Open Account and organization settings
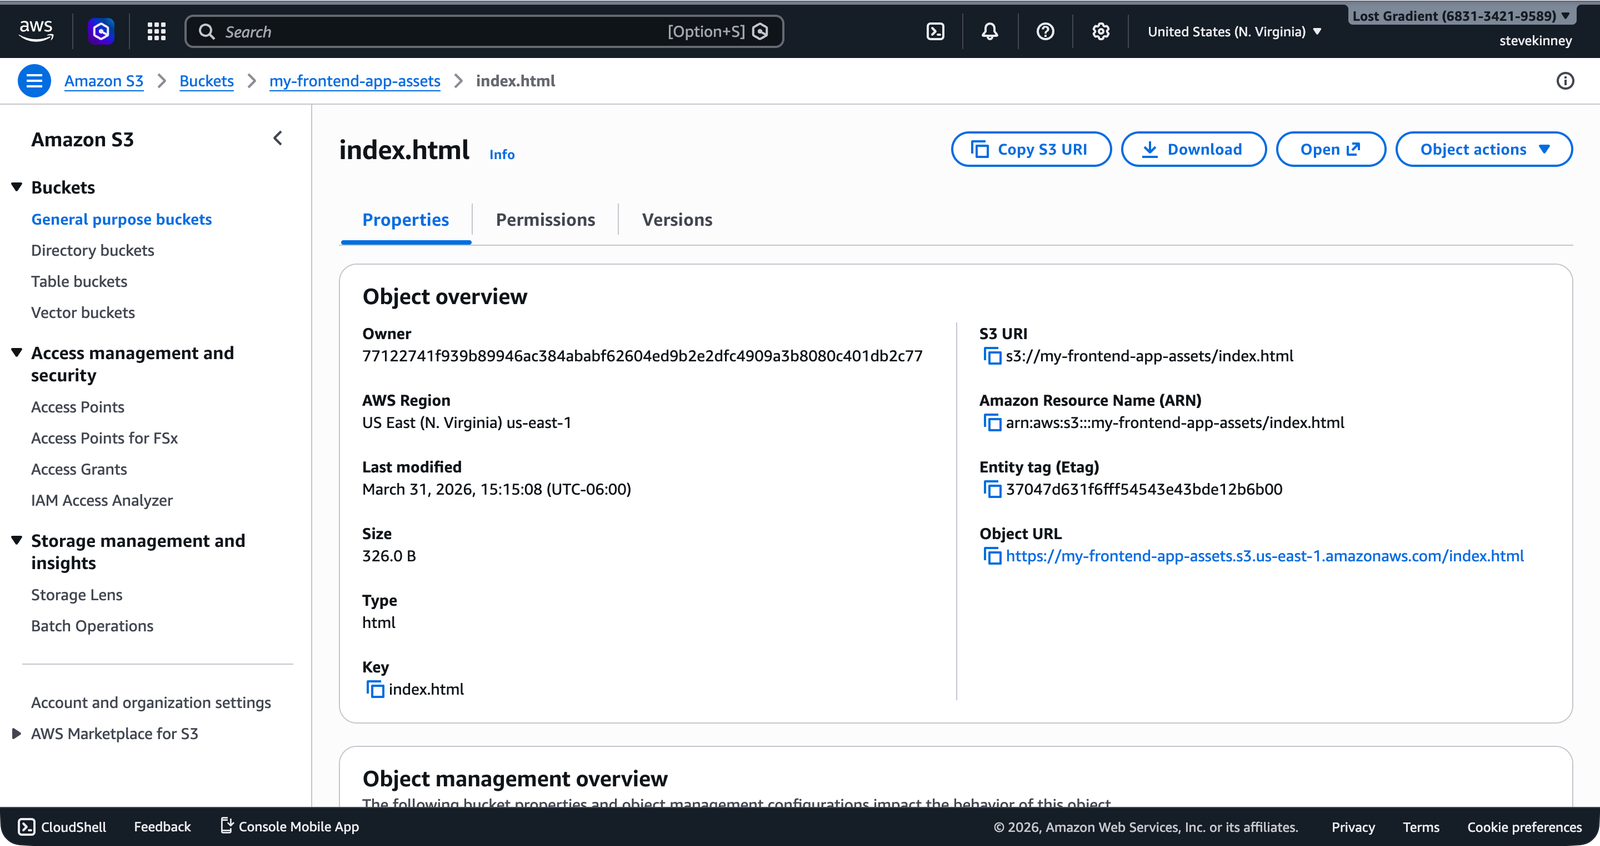The image size is (1600, 846). tap(151, 703)
